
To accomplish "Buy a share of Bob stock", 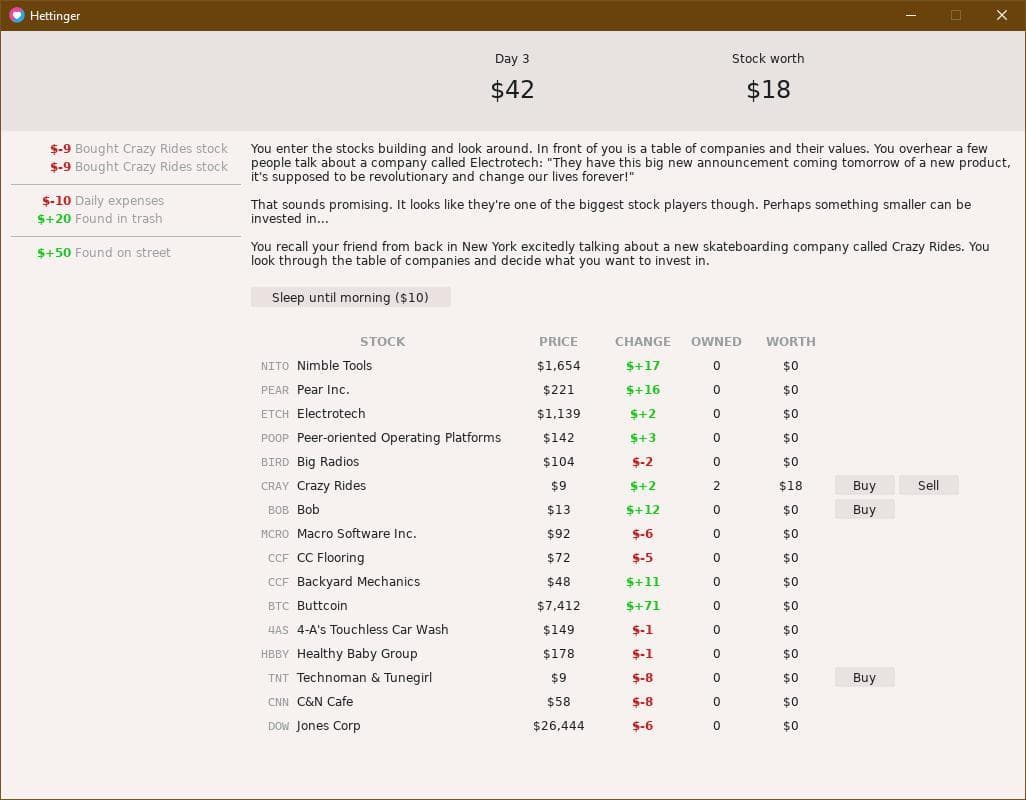I will [864, 510].
